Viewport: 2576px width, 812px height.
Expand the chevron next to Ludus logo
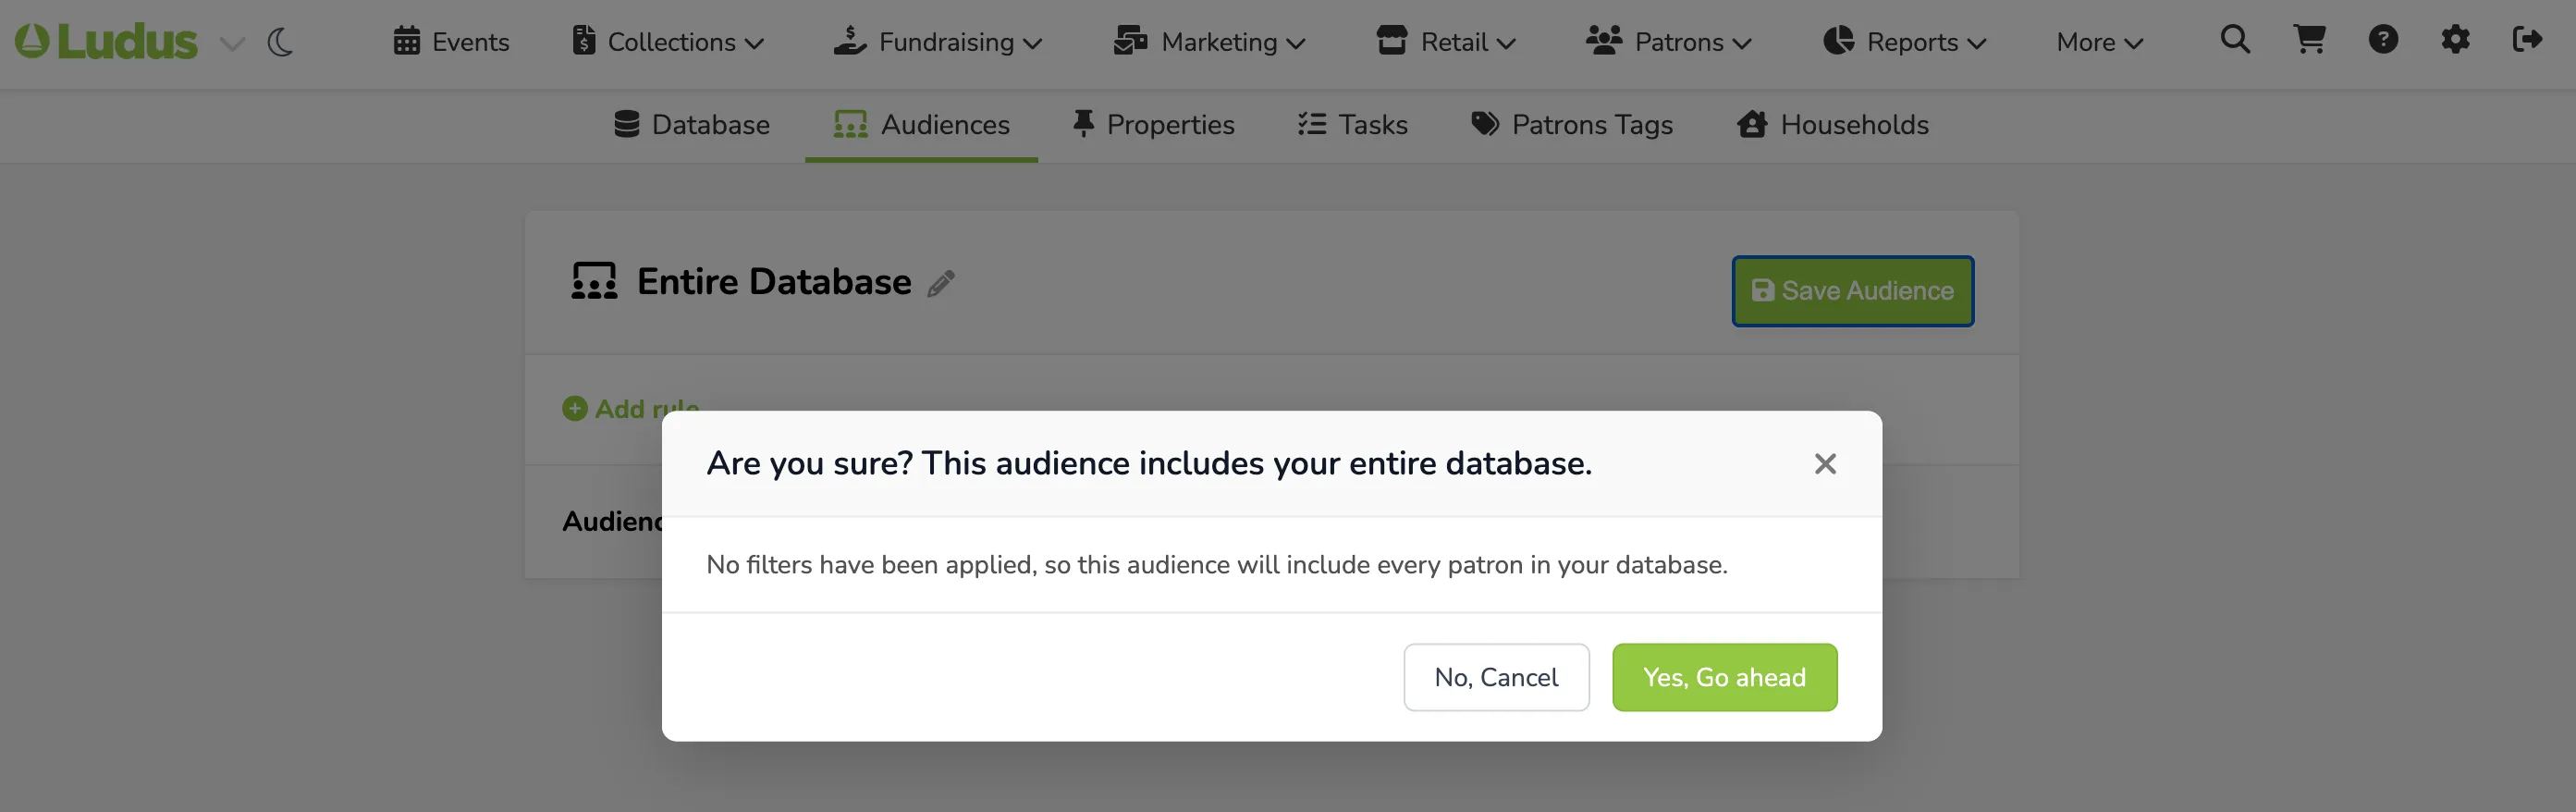[x=232, y=44]
